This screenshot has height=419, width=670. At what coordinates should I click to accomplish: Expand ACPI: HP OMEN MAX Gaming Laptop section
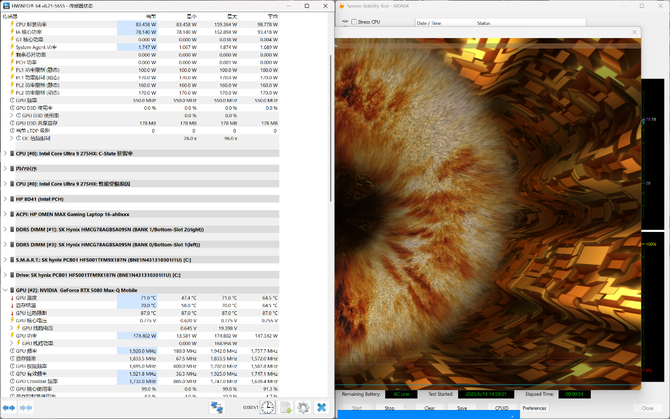pyautogui.click(x=7, y=214)
